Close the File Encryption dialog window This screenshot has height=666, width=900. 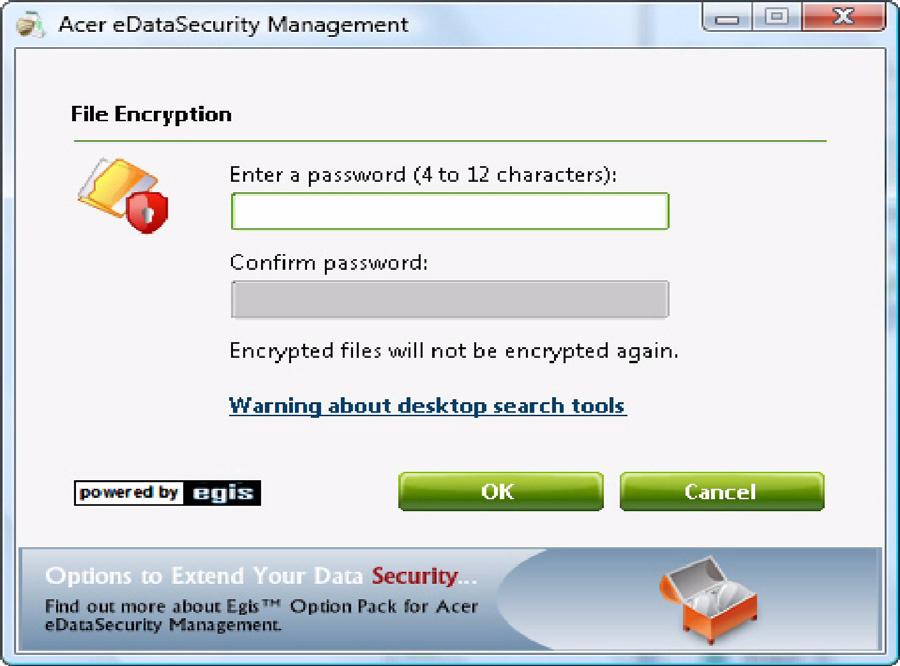pyautogui.click(x=844, y=17)
